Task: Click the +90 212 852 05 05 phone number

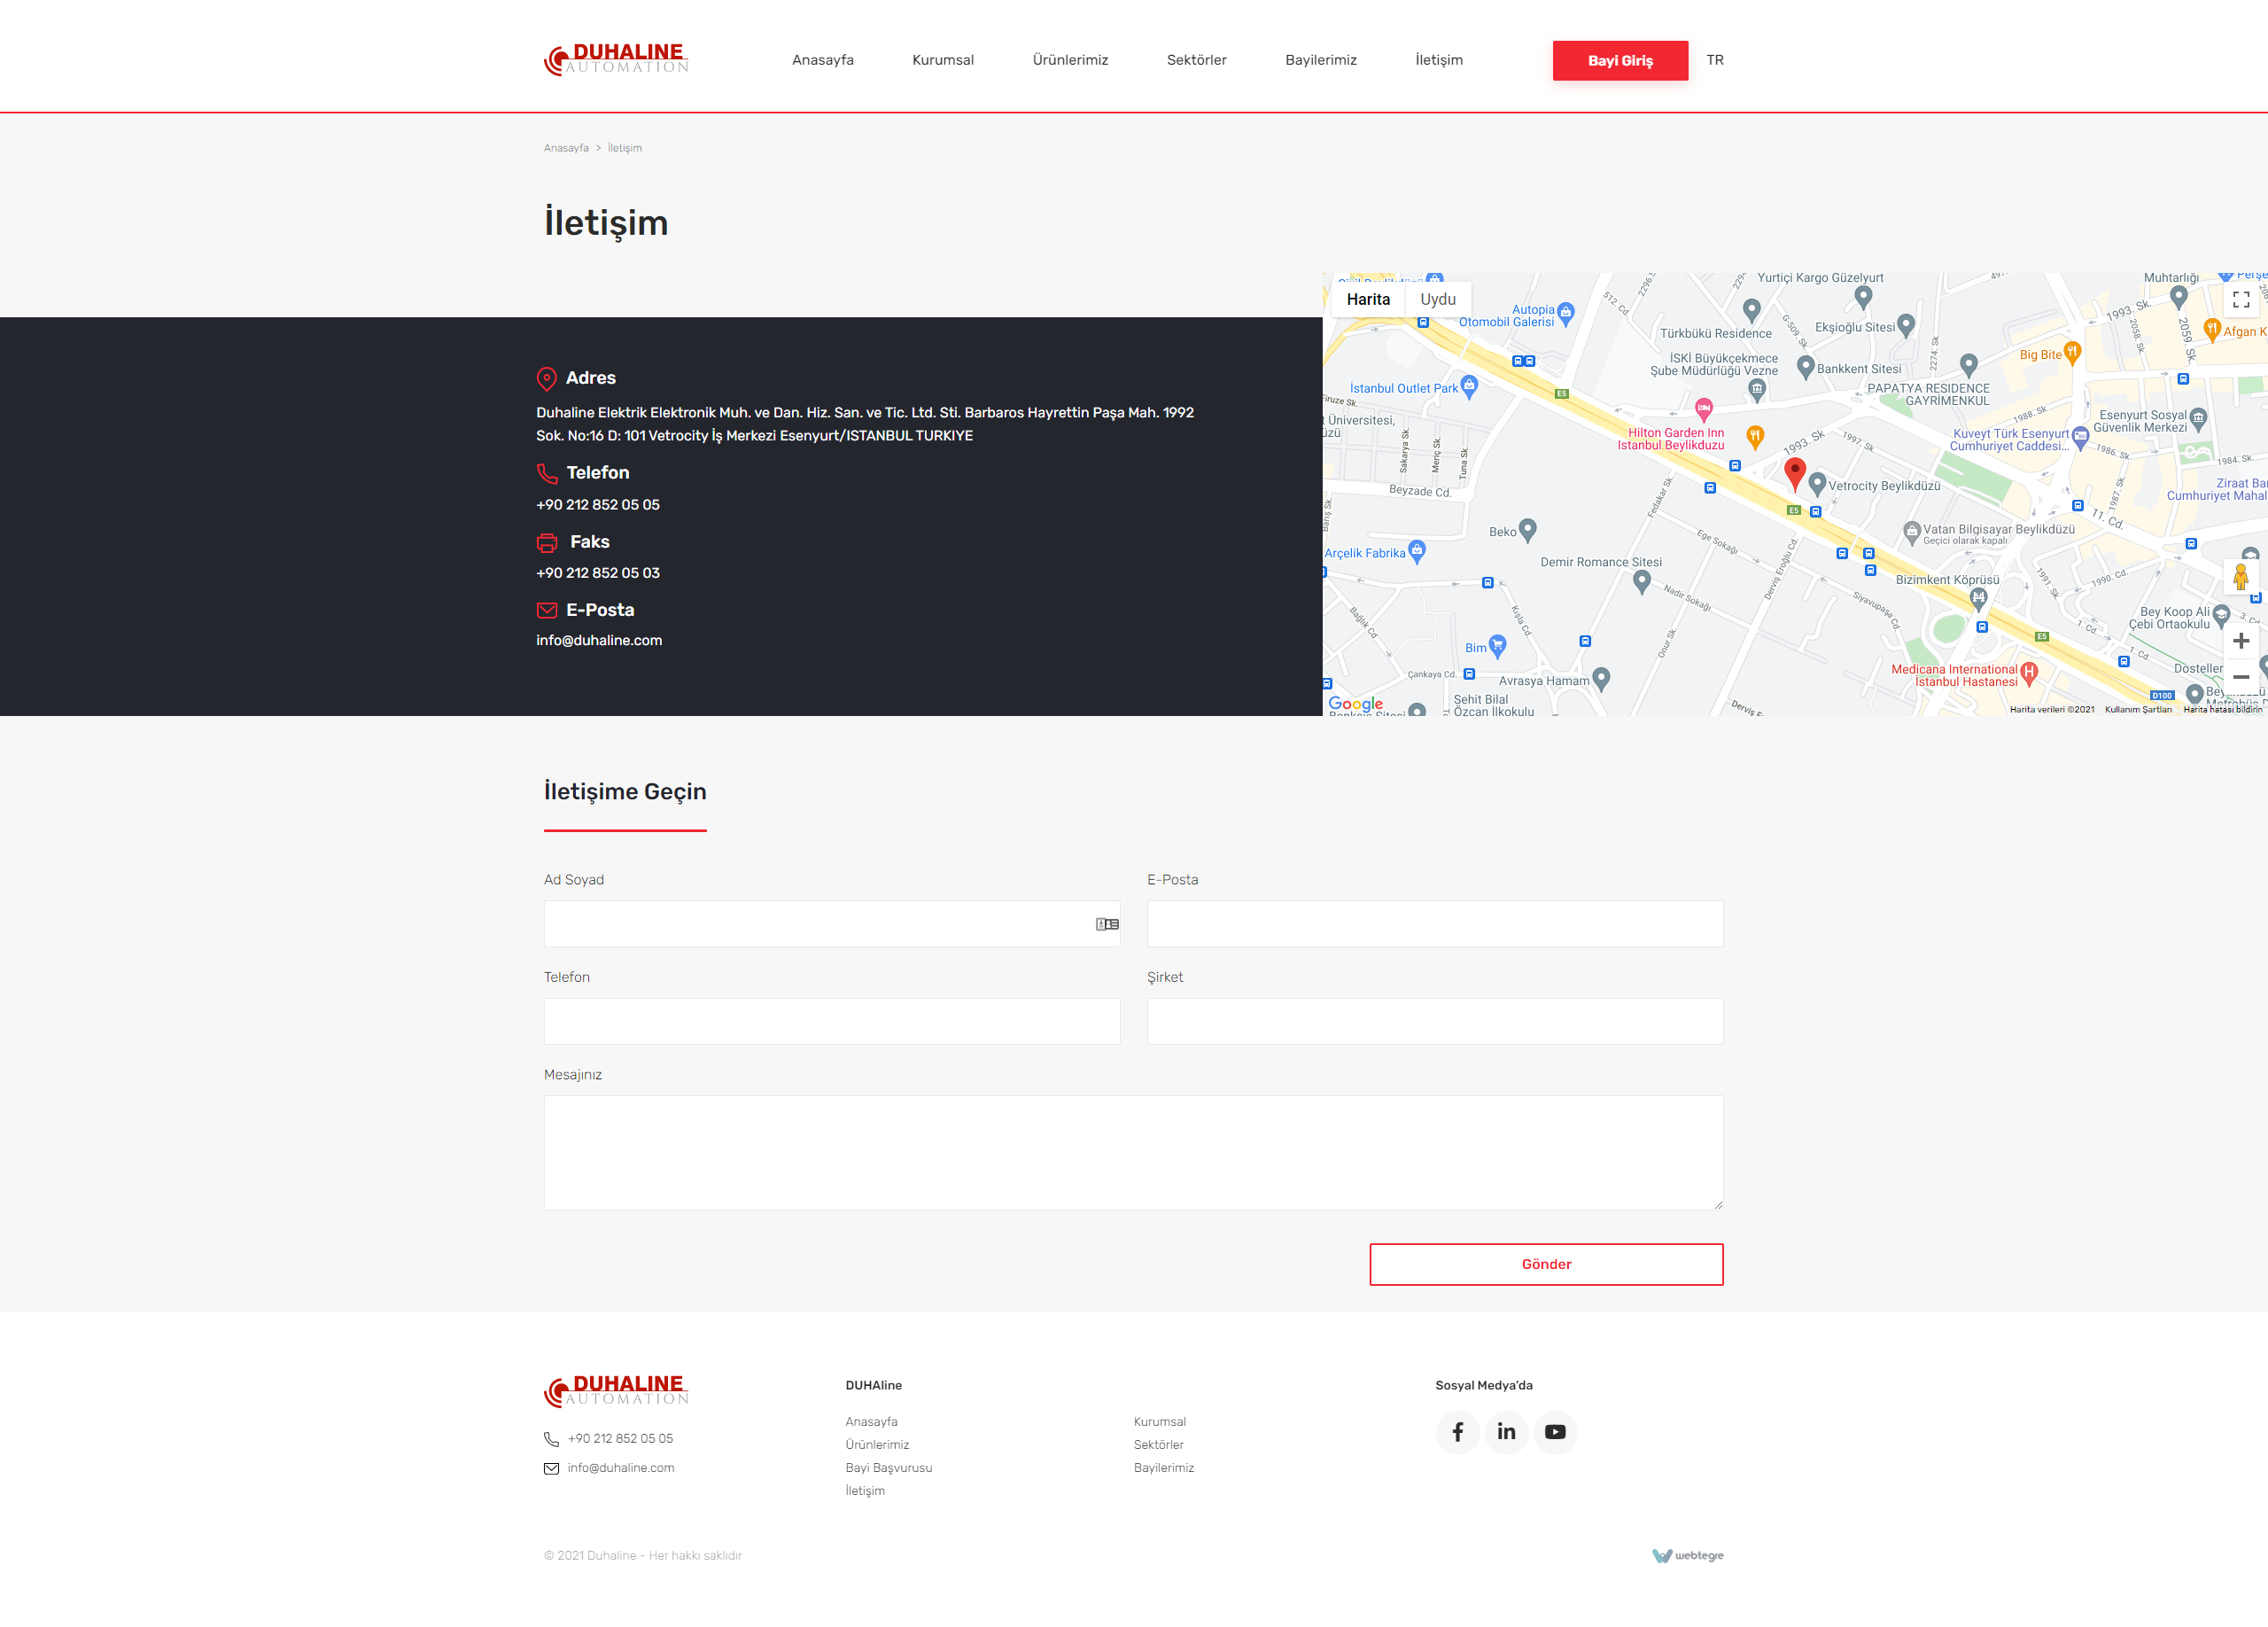Action: (x=598, y=505)
